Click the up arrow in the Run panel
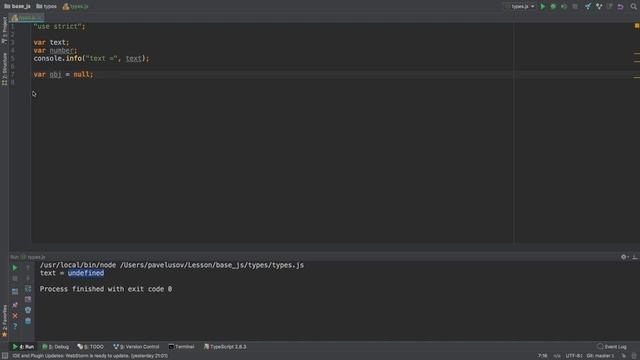 click(x=28, y=268)
